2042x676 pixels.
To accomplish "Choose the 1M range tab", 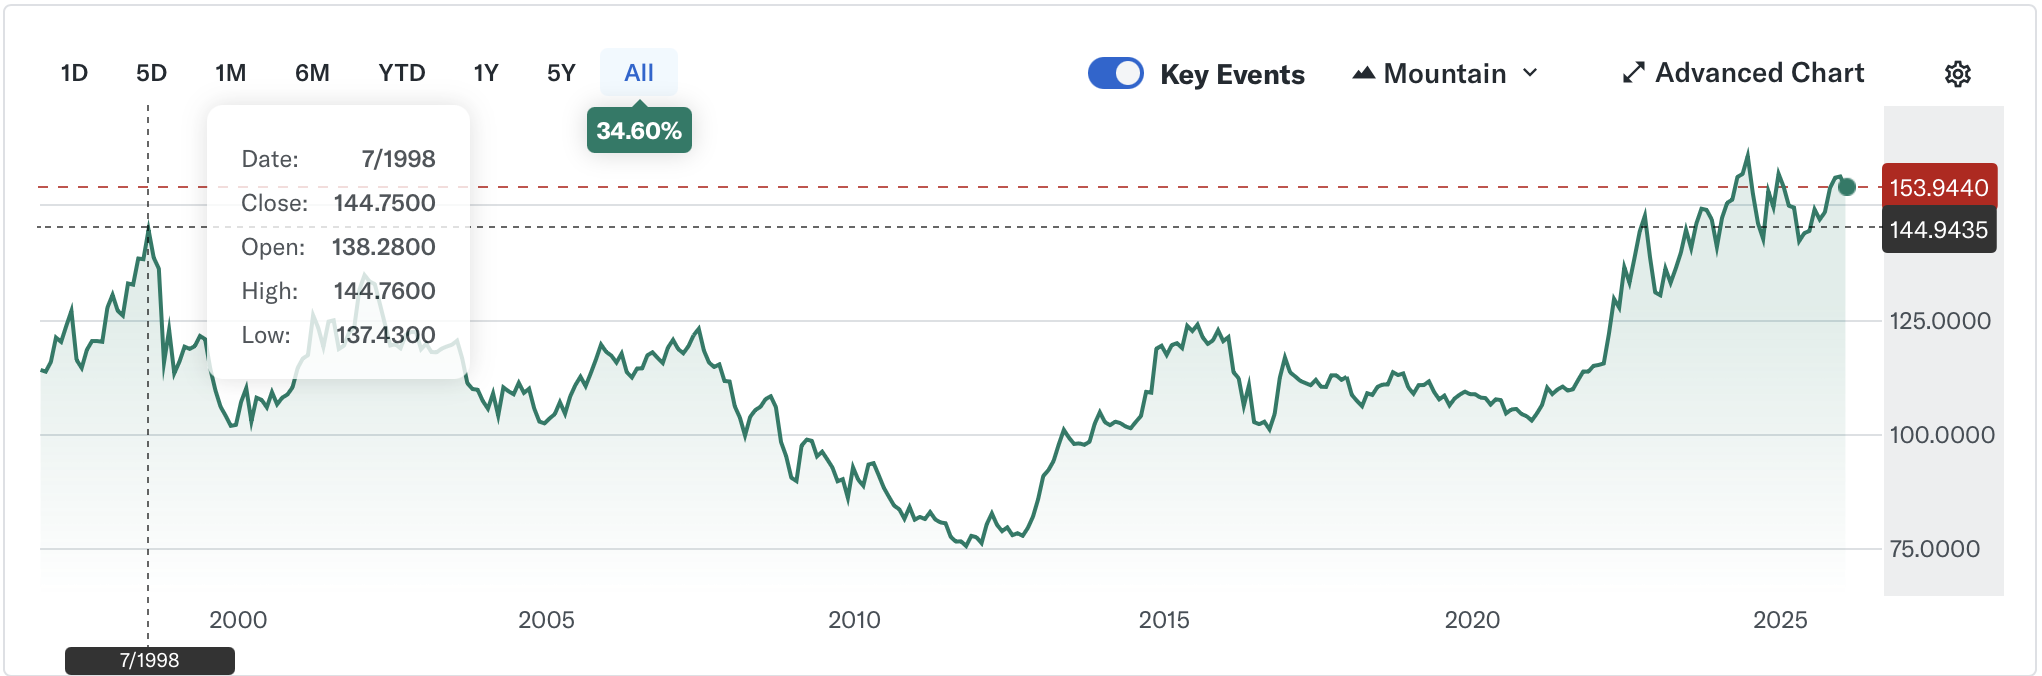I will click(x=230, y=73).
